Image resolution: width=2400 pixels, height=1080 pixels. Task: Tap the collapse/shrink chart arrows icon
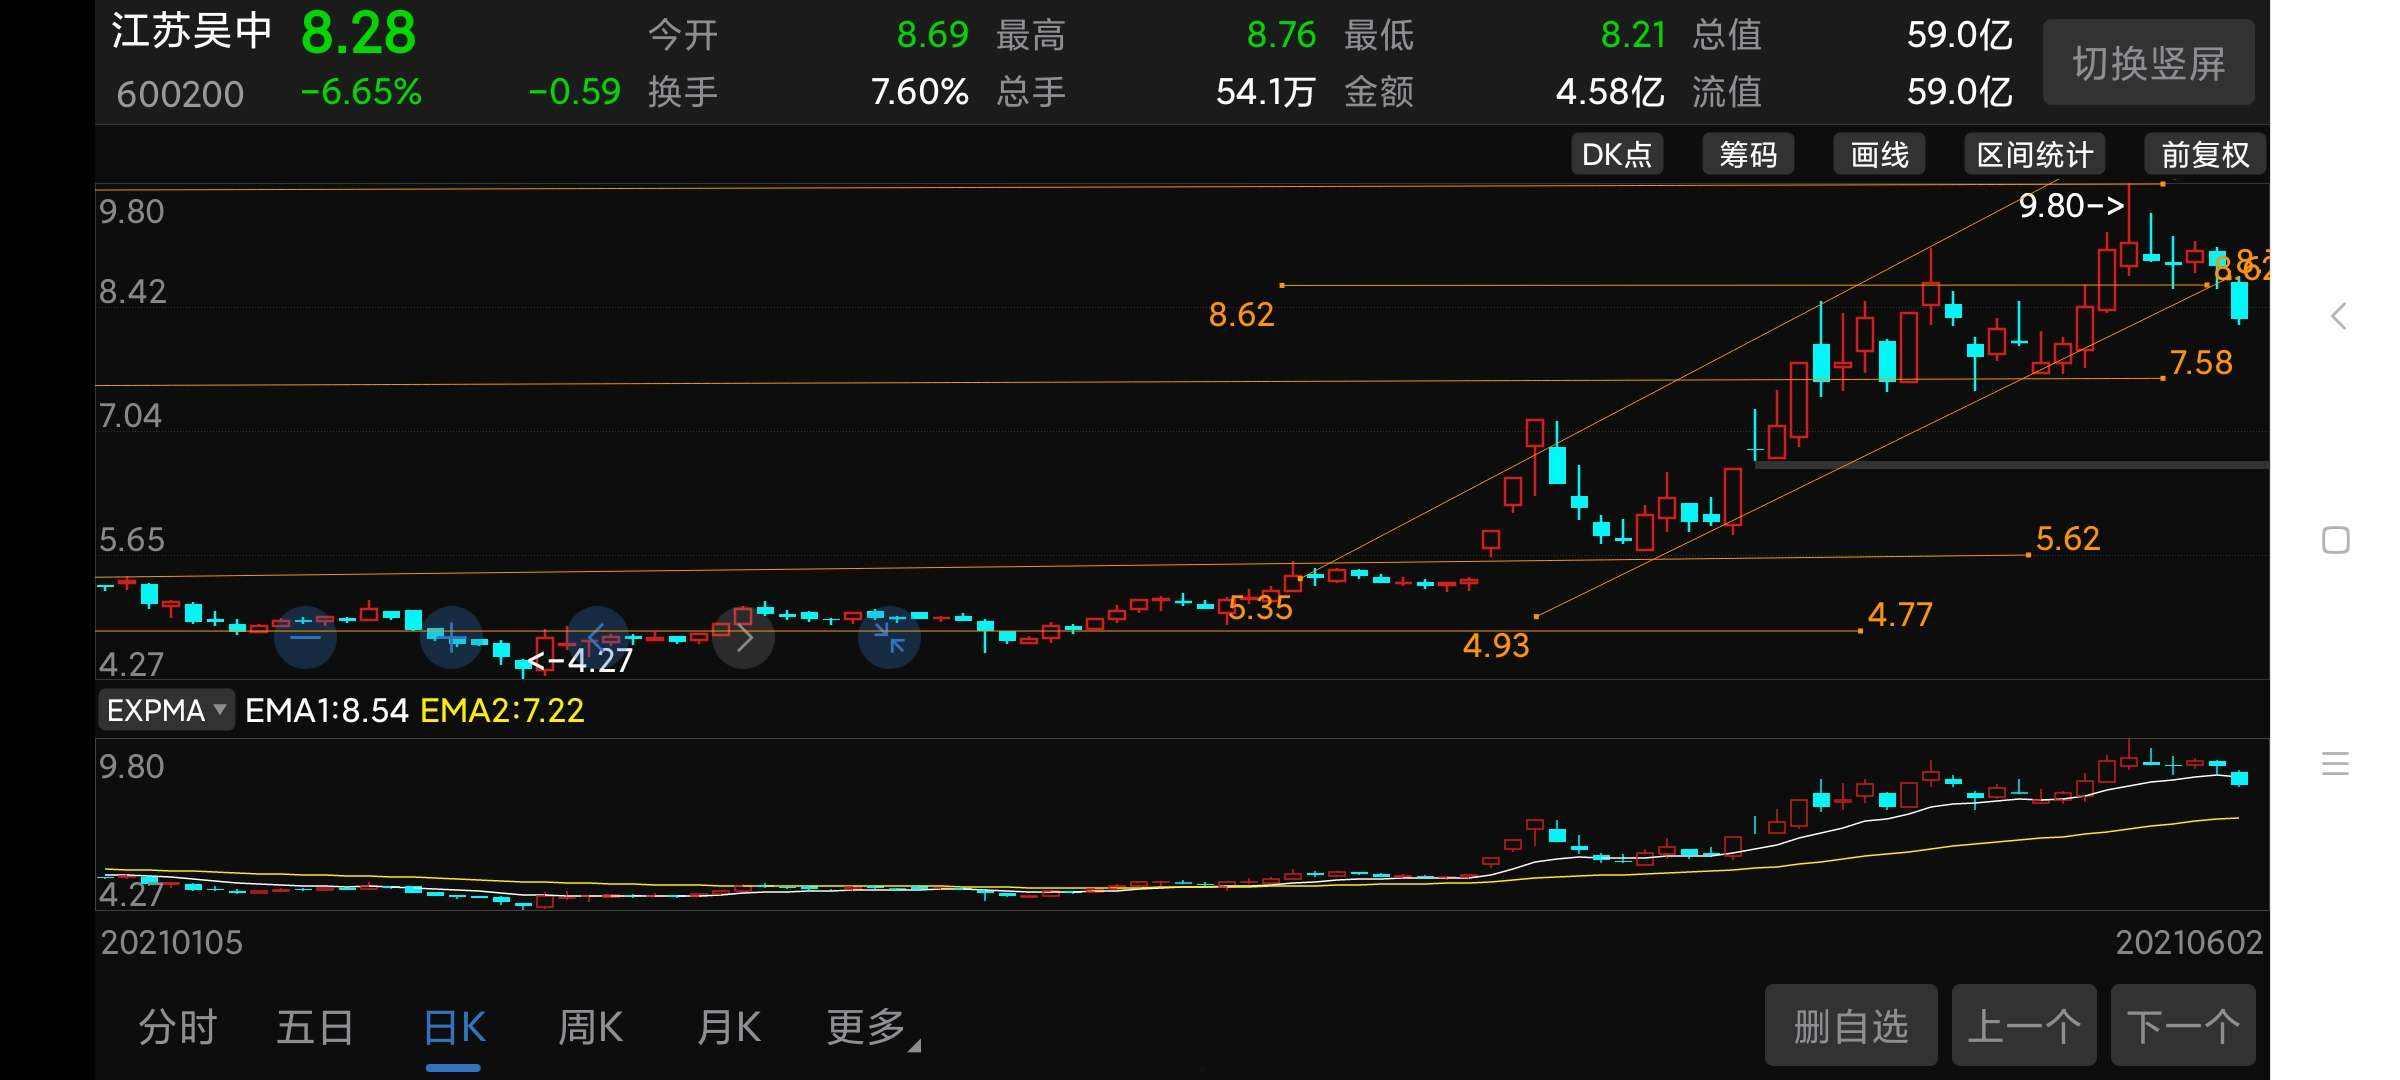coord(889,637)
